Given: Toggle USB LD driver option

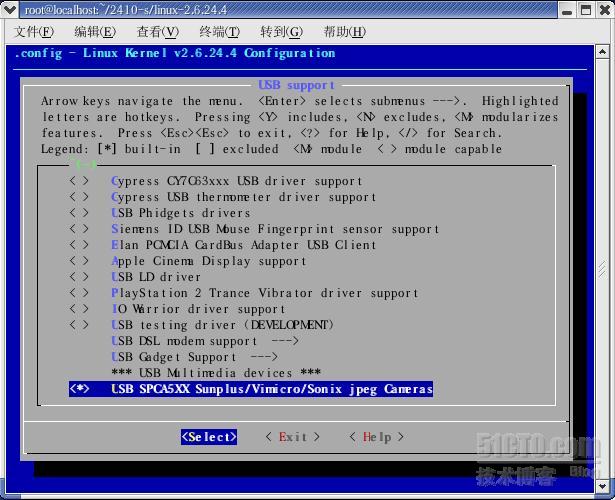Looking at the screenshot, I should pyautogui.click(x=79, y=277).
